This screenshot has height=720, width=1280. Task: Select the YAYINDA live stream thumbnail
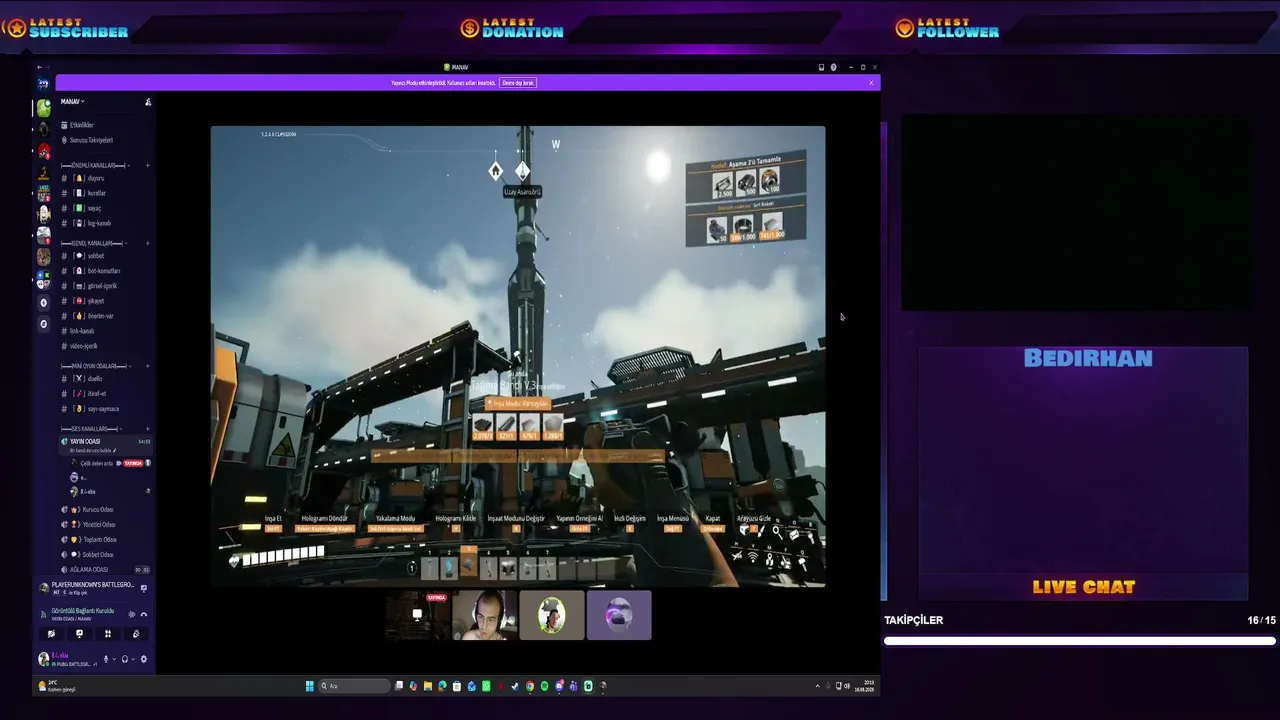pyautogui.click(x=418, y=615)
